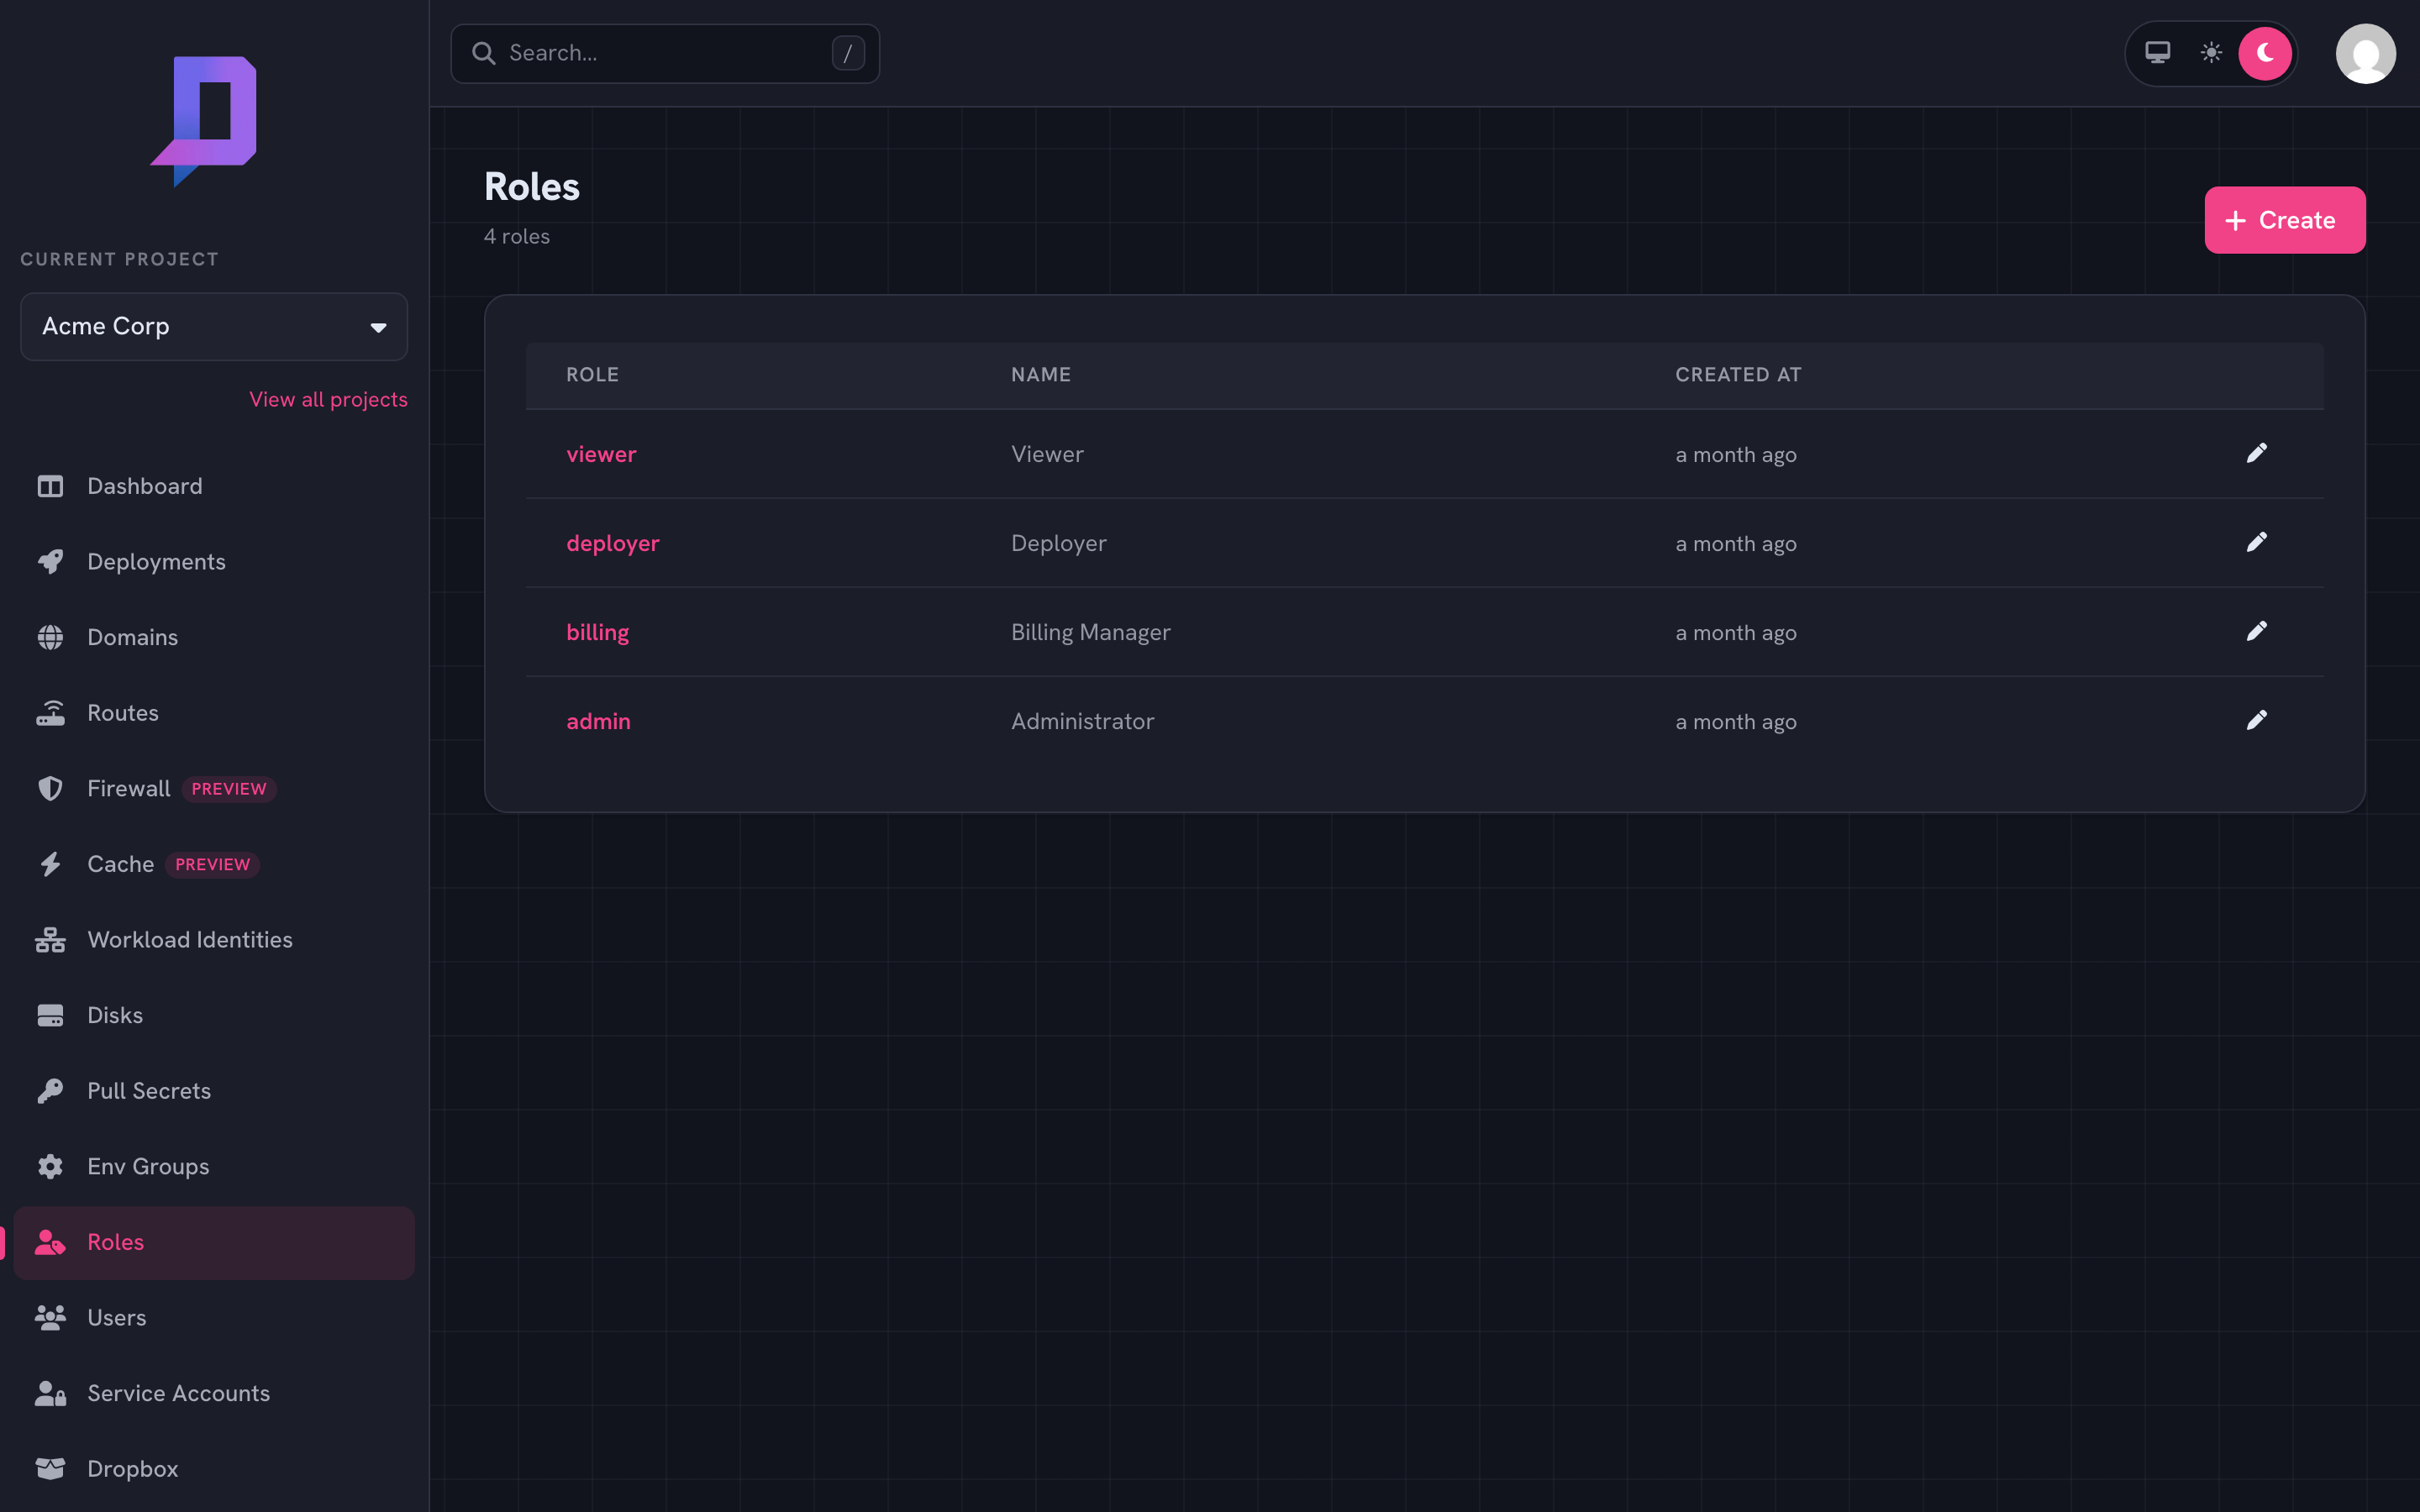
Task: Switch to system theme with the monitor icon
Action: click(2157, 53)
